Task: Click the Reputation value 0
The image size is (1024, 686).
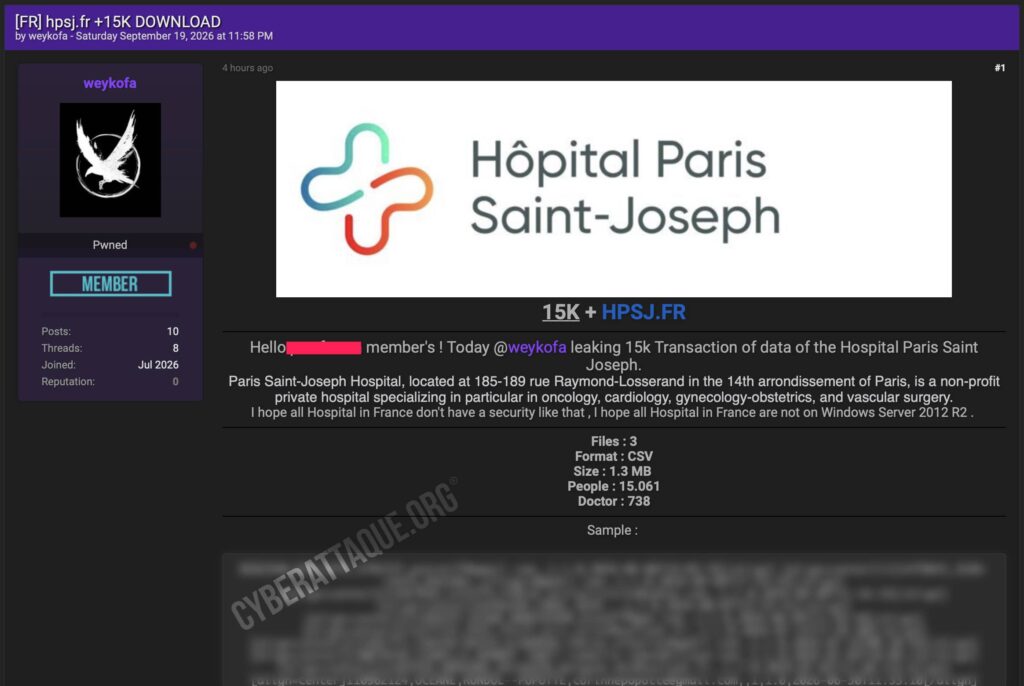Action: (175, 382)
